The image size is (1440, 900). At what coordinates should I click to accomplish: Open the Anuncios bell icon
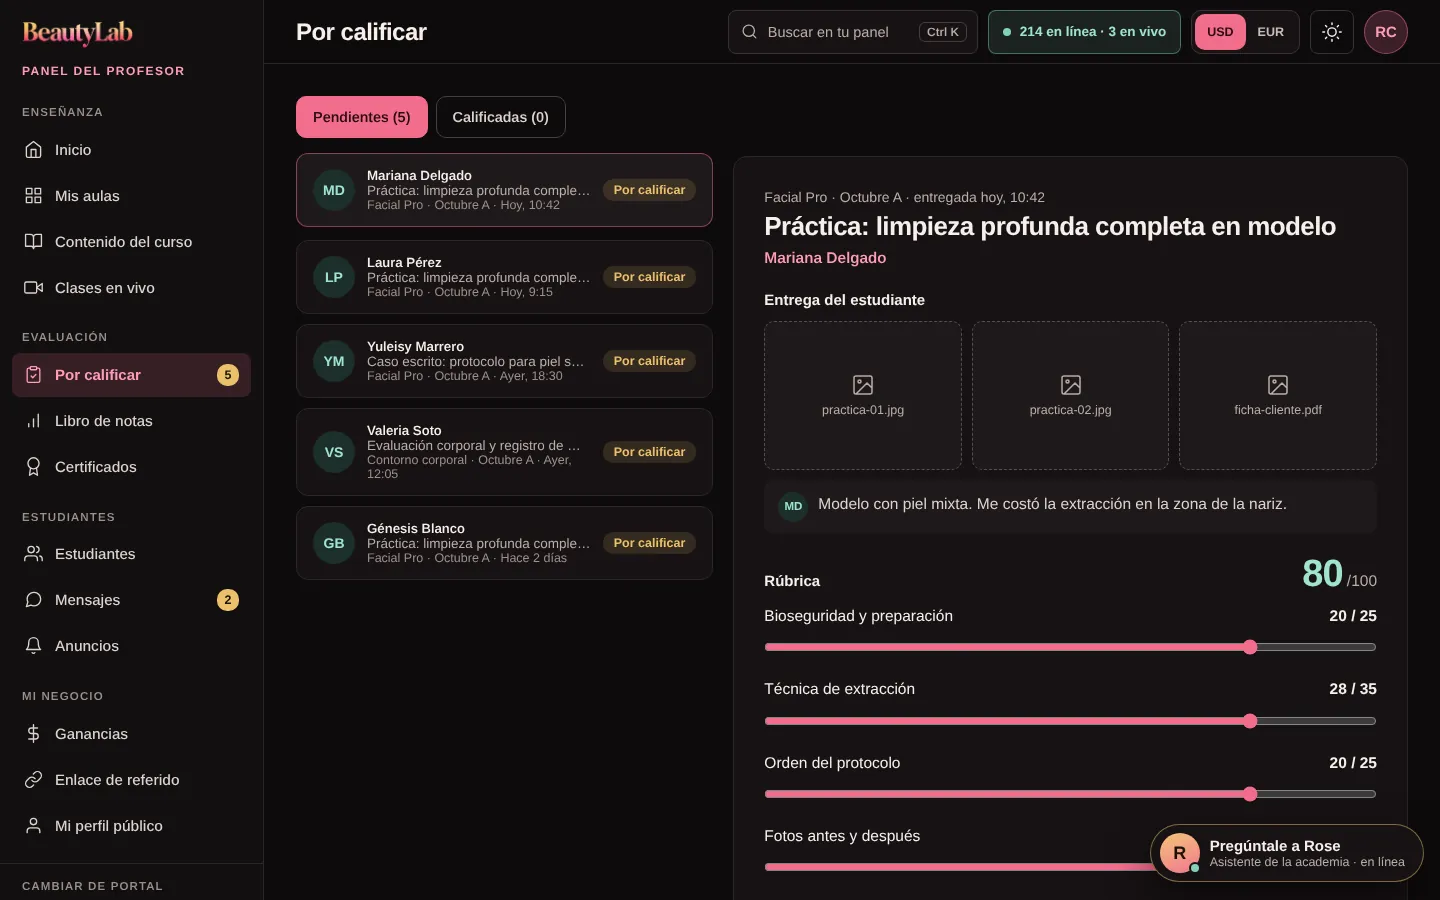[x=34, y=646]
